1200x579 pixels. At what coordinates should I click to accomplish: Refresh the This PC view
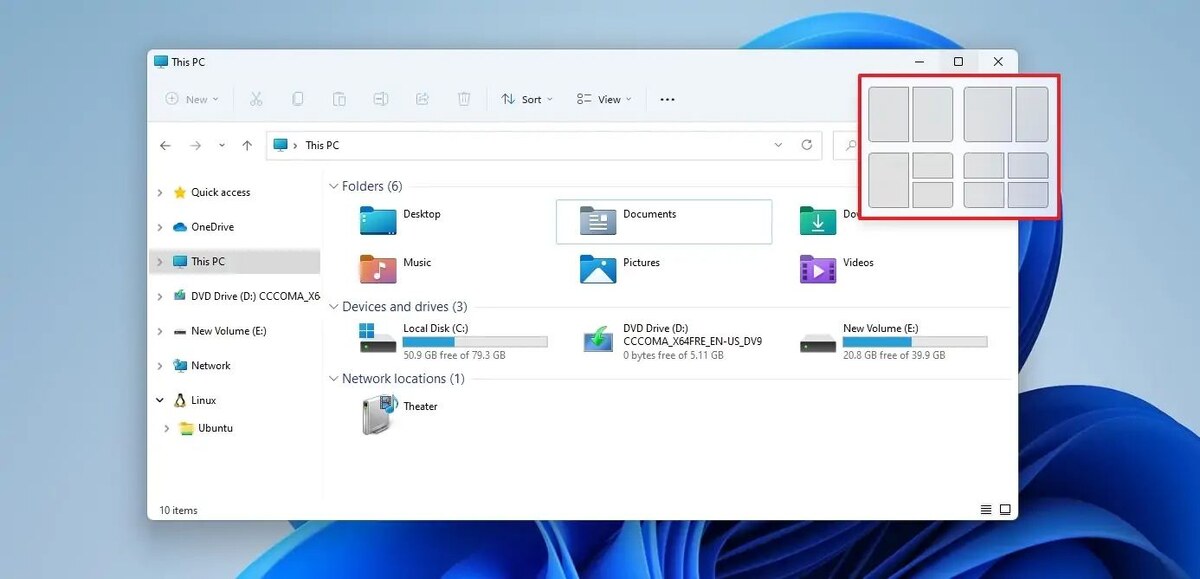click(x=807, y=145)
